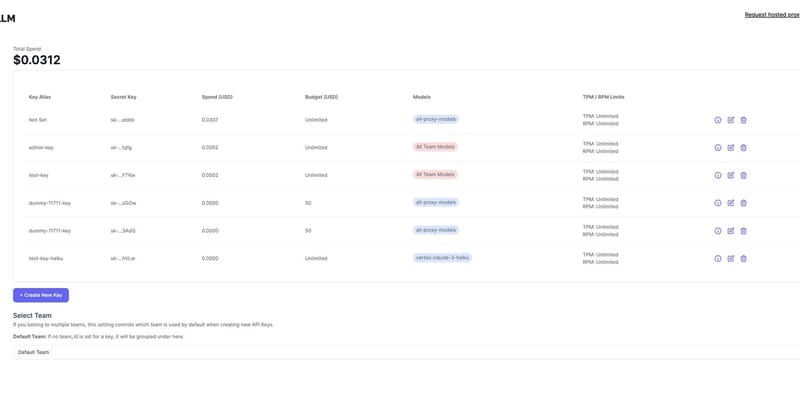This screenshot has height=400, width=800.
Task: Open info for test-key-haiku
Action: coord(717,259)
